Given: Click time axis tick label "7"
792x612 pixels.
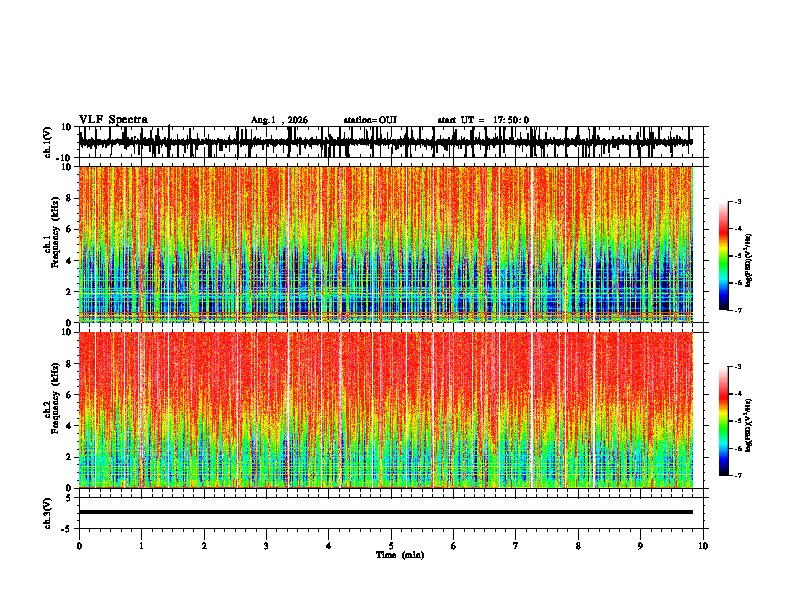Looking at the screenshot, I should pos(516,546).
